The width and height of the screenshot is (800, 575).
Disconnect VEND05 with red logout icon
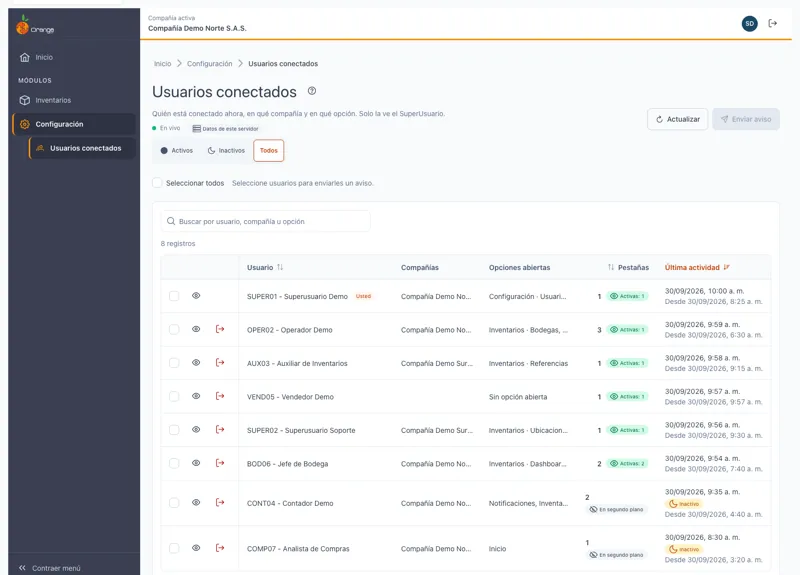point(220,396)
